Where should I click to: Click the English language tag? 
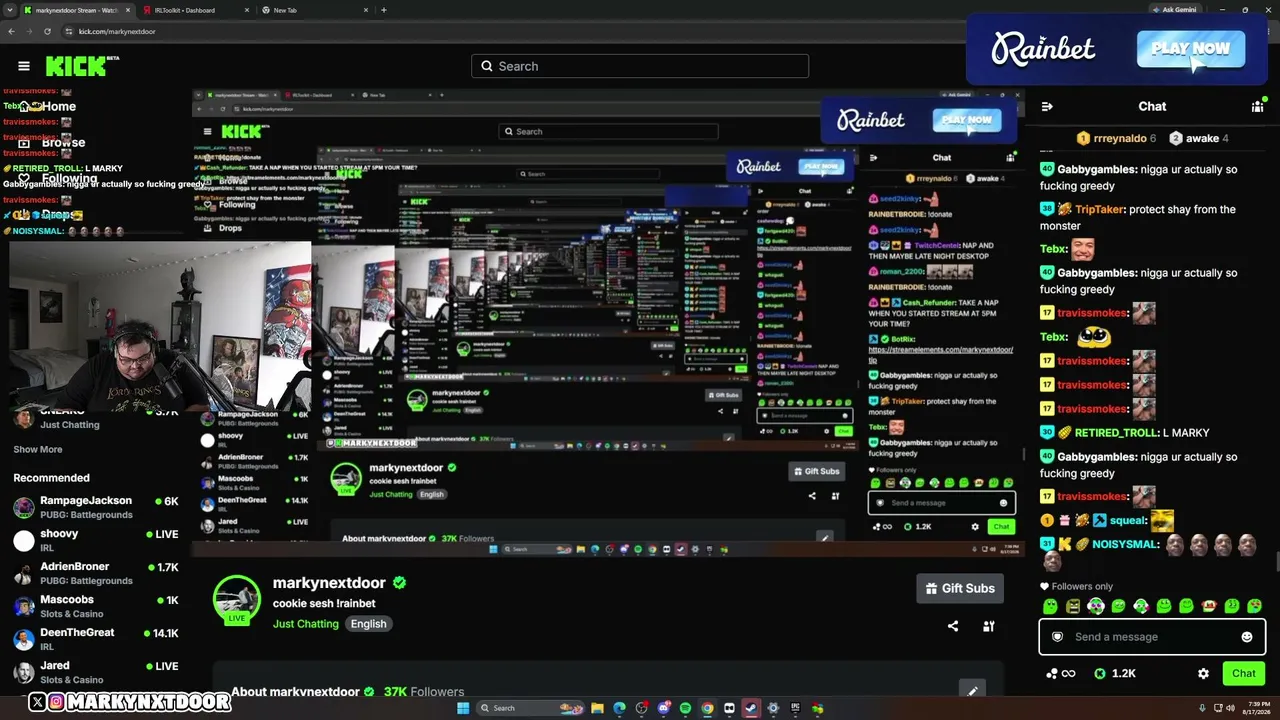click(x=368, y=624)
